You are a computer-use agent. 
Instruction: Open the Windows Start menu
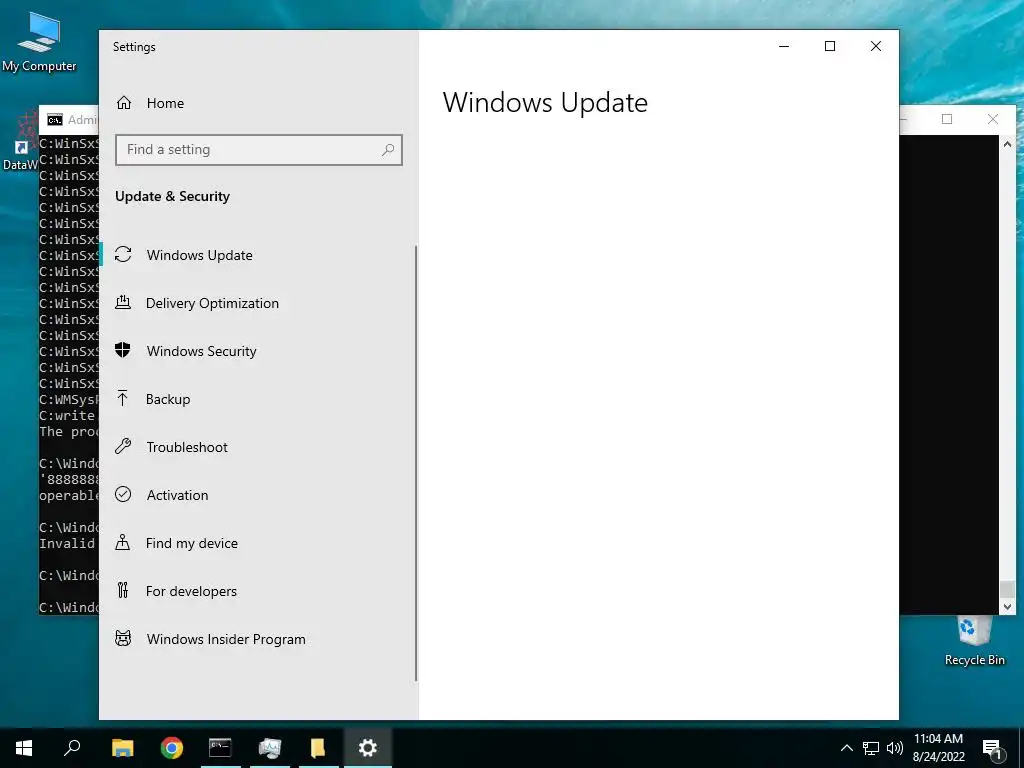[24, 748]
